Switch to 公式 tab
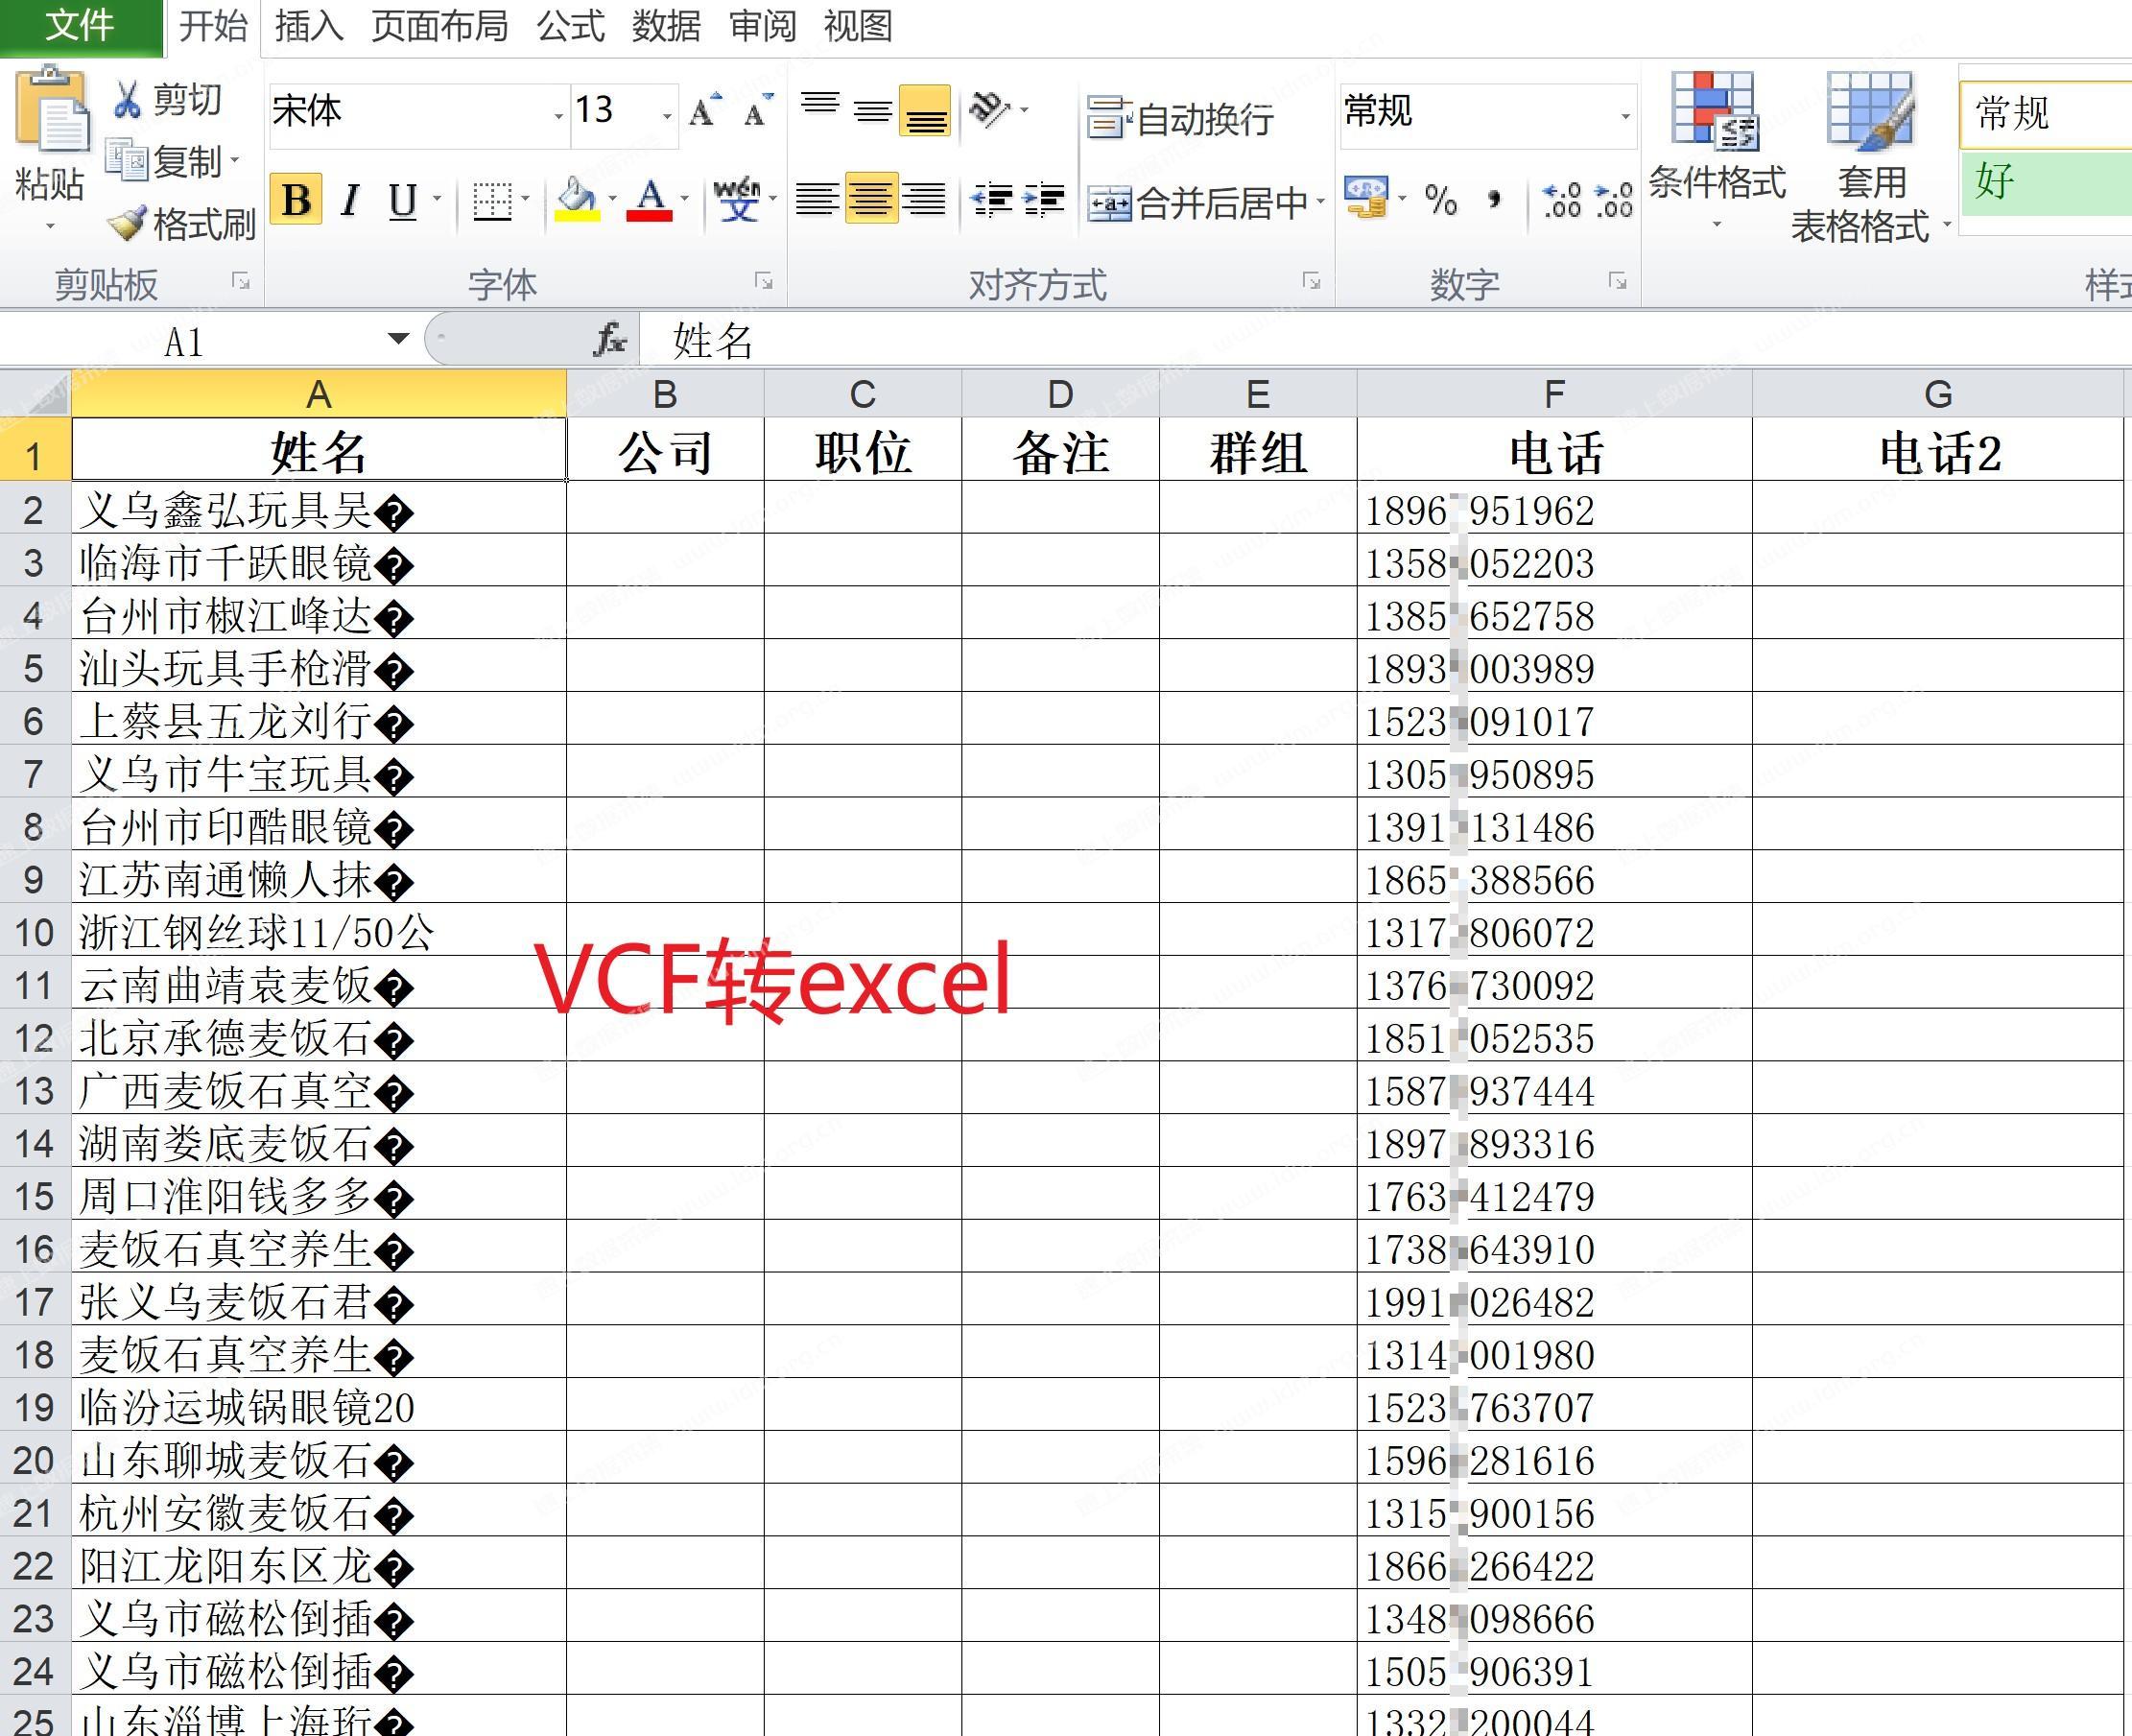Viewport: 2132px width, 1736px height. (571, 26)
